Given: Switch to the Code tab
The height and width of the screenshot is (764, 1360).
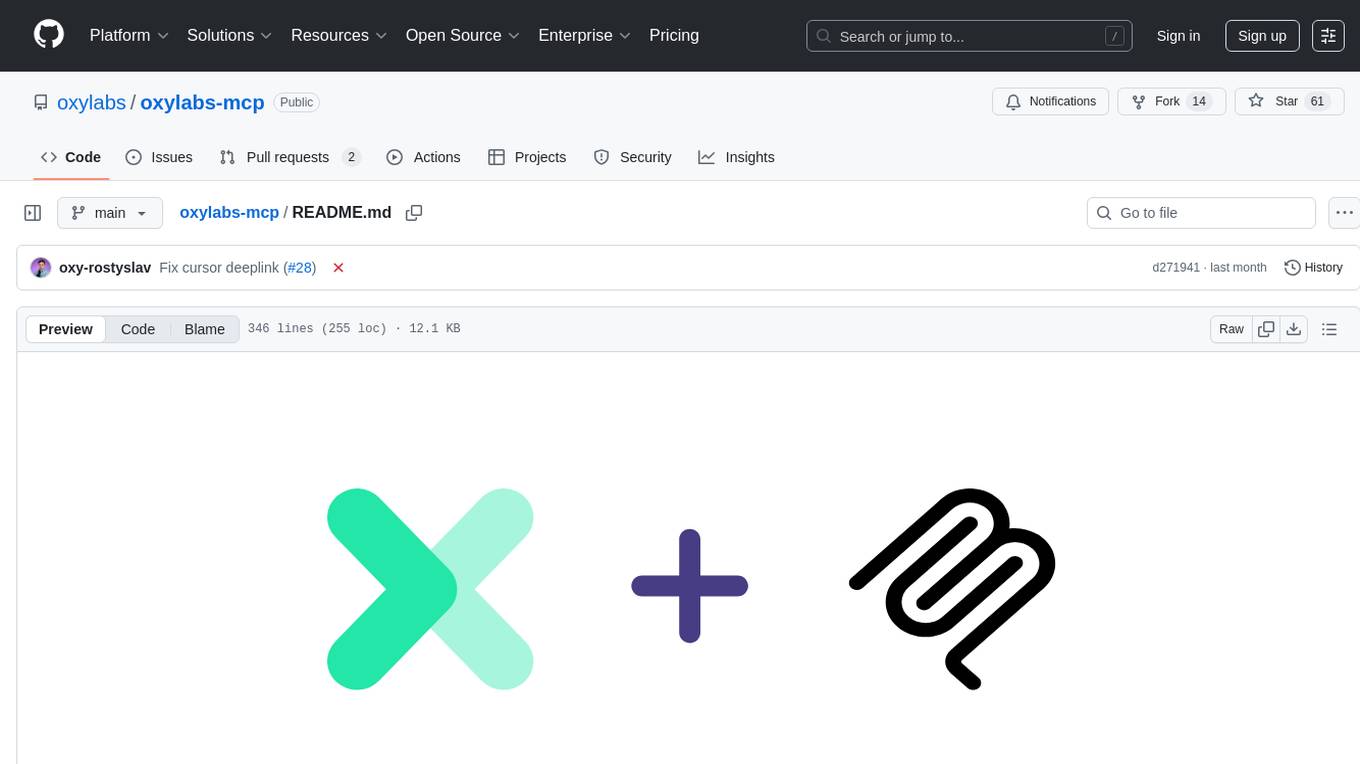Looking at the screenshot, I should [x=70, y=157].
